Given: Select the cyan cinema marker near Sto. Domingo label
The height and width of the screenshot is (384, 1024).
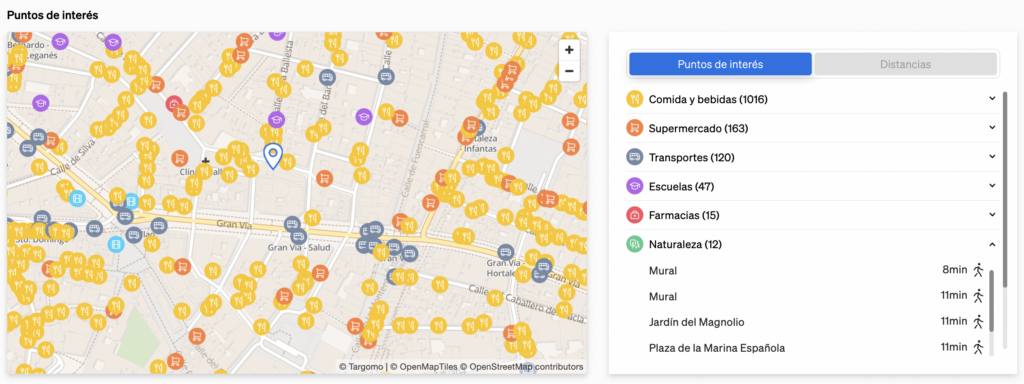Looking at the screenshot, I should tap(116, 244).
